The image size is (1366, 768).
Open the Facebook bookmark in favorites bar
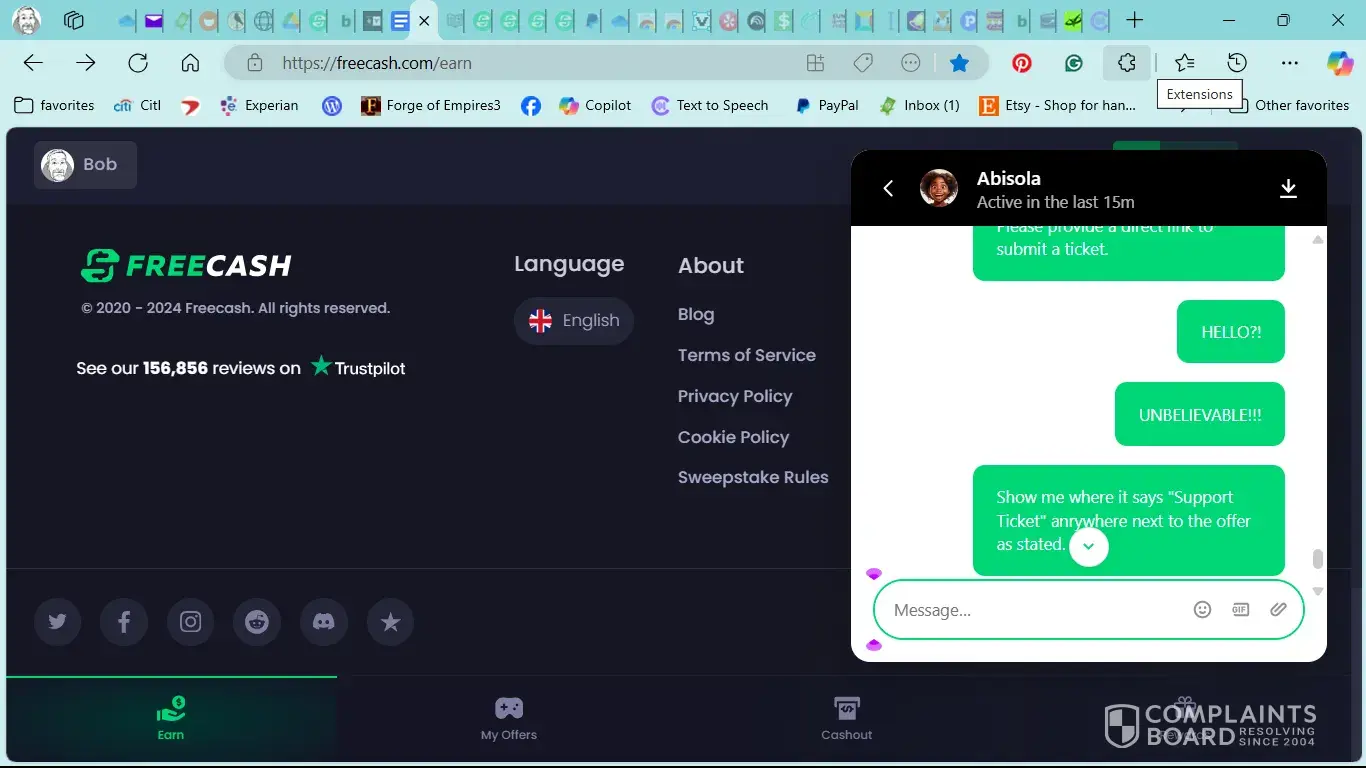[x=531, y=105]
